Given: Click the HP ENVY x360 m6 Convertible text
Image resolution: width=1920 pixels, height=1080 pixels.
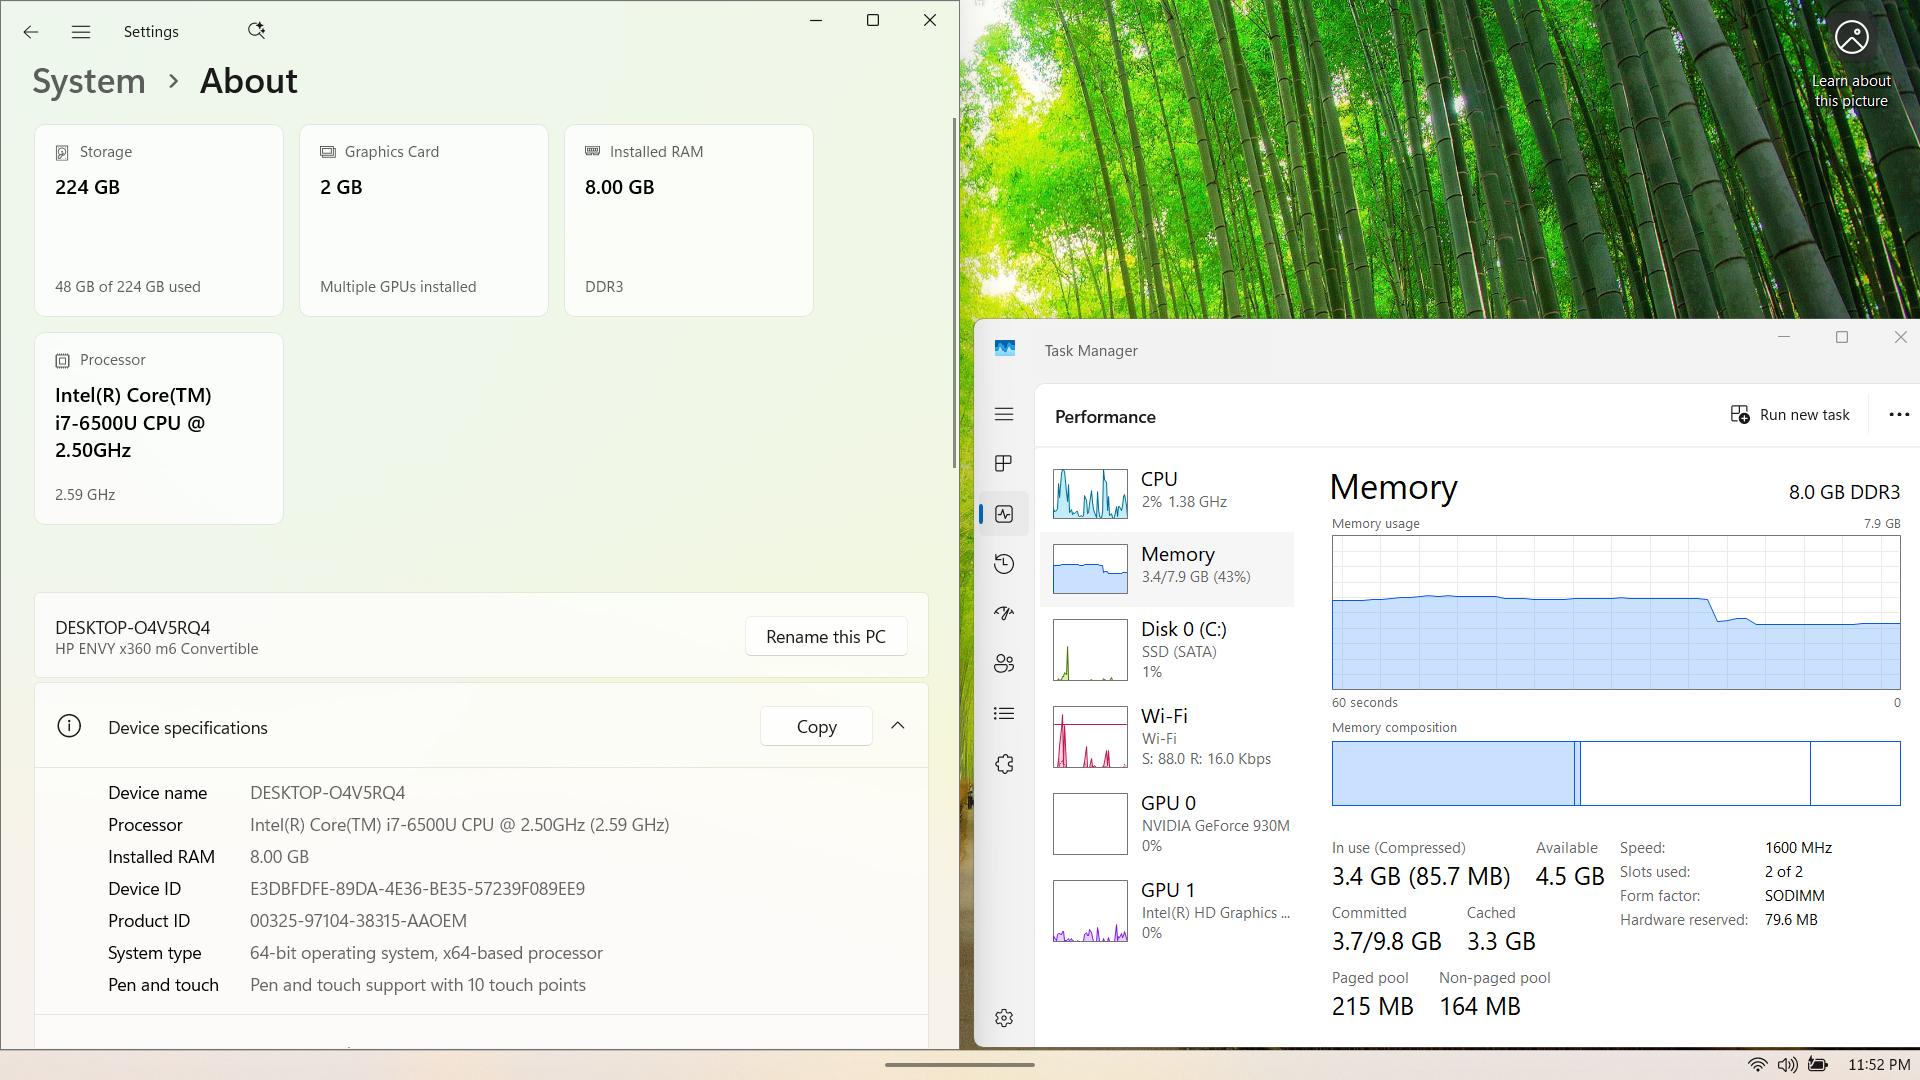Looking at the screenshot, I should click(156, 649).
